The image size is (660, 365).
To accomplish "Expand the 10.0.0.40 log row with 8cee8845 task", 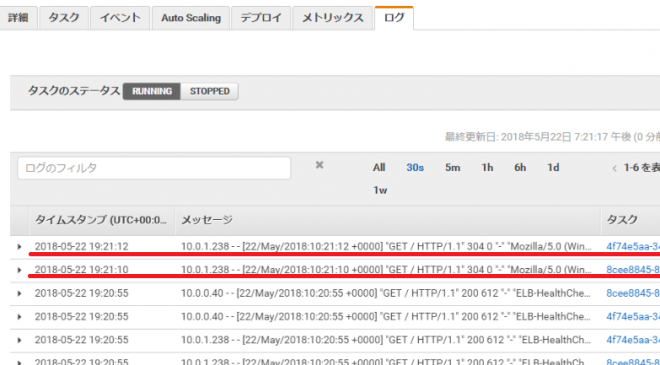I will 19,293.
